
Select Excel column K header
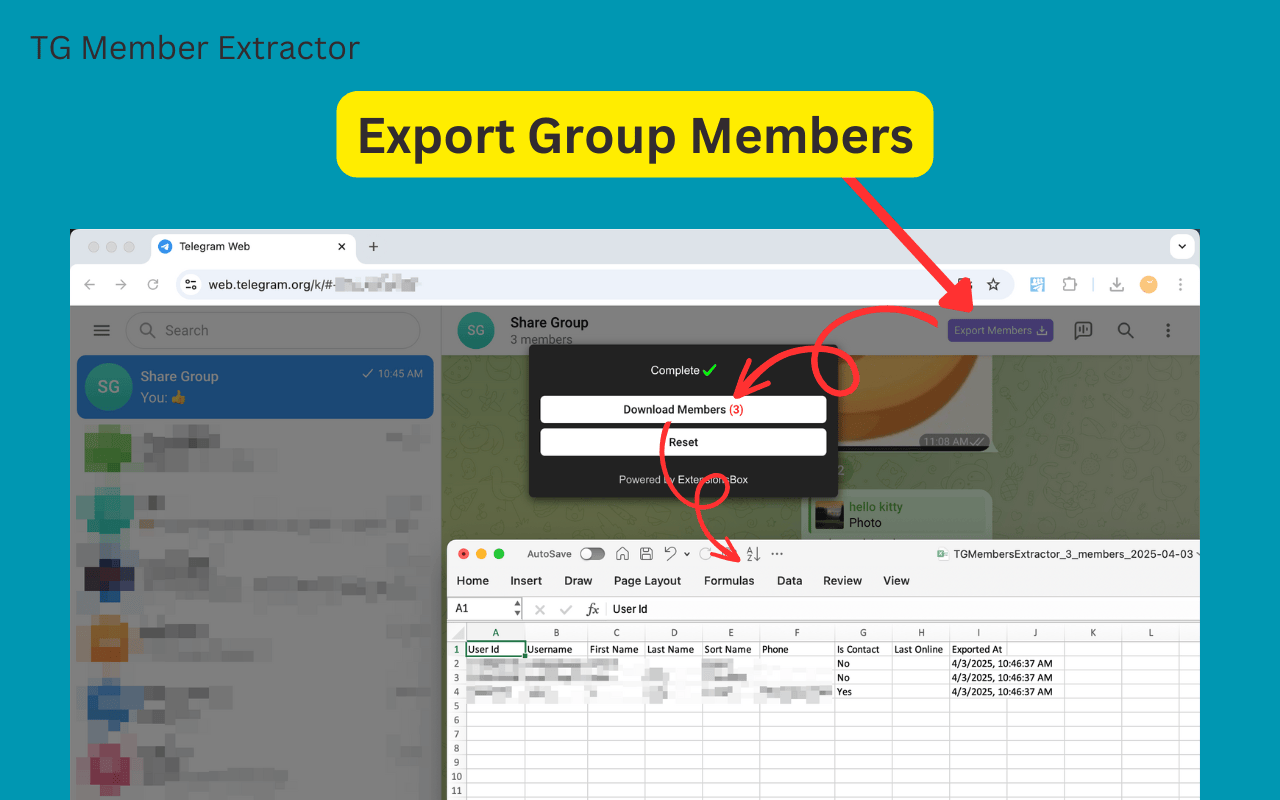click(x=1093, y=633)
